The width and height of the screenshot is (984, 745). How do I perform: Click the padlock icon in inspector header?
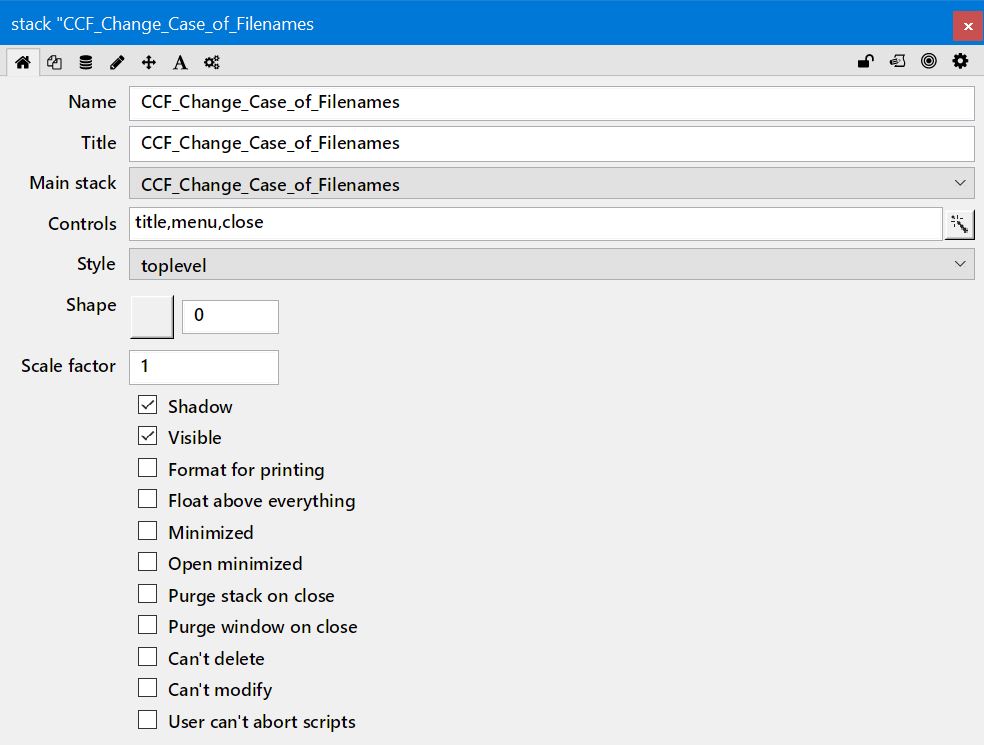click(866, 61)
